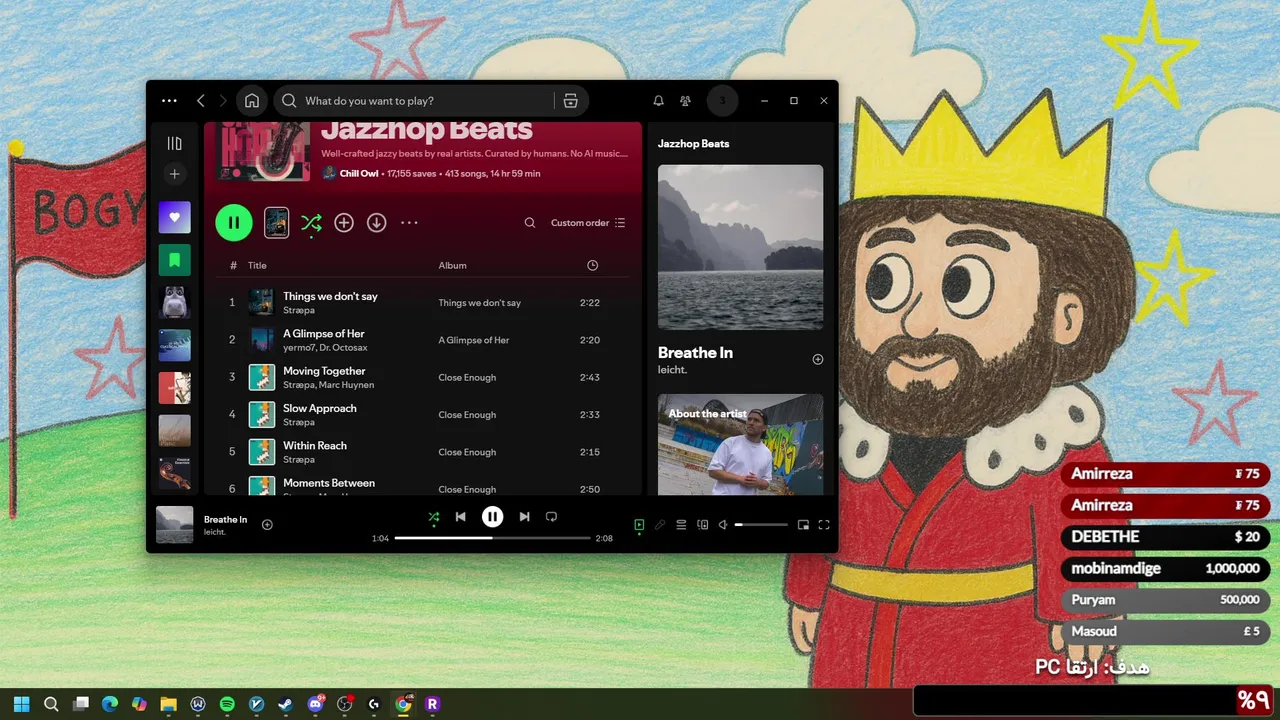The width and height of the screenshot is (1280, 720).
Task: Click the Breathe In cover in Now Playing panel
Action: coord(740,247)
